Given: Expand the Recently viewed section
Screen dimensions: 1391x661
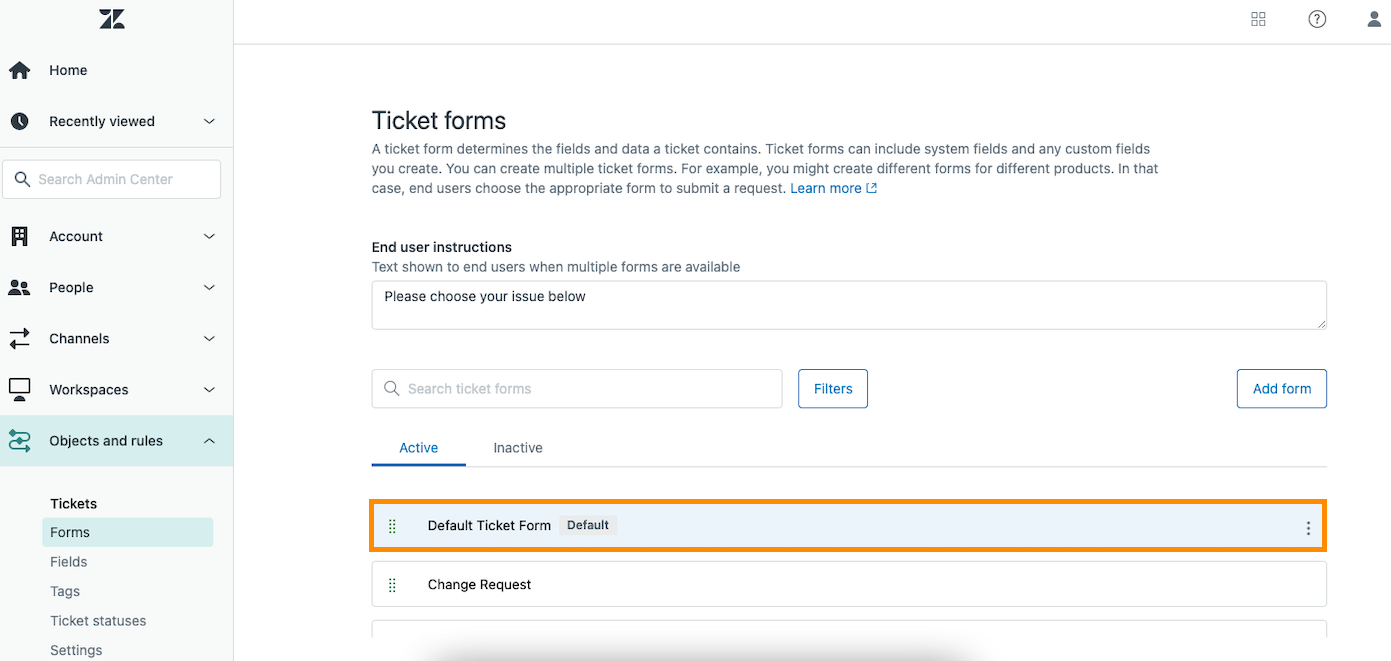Looking at the screenshot, I should point(116,121).
